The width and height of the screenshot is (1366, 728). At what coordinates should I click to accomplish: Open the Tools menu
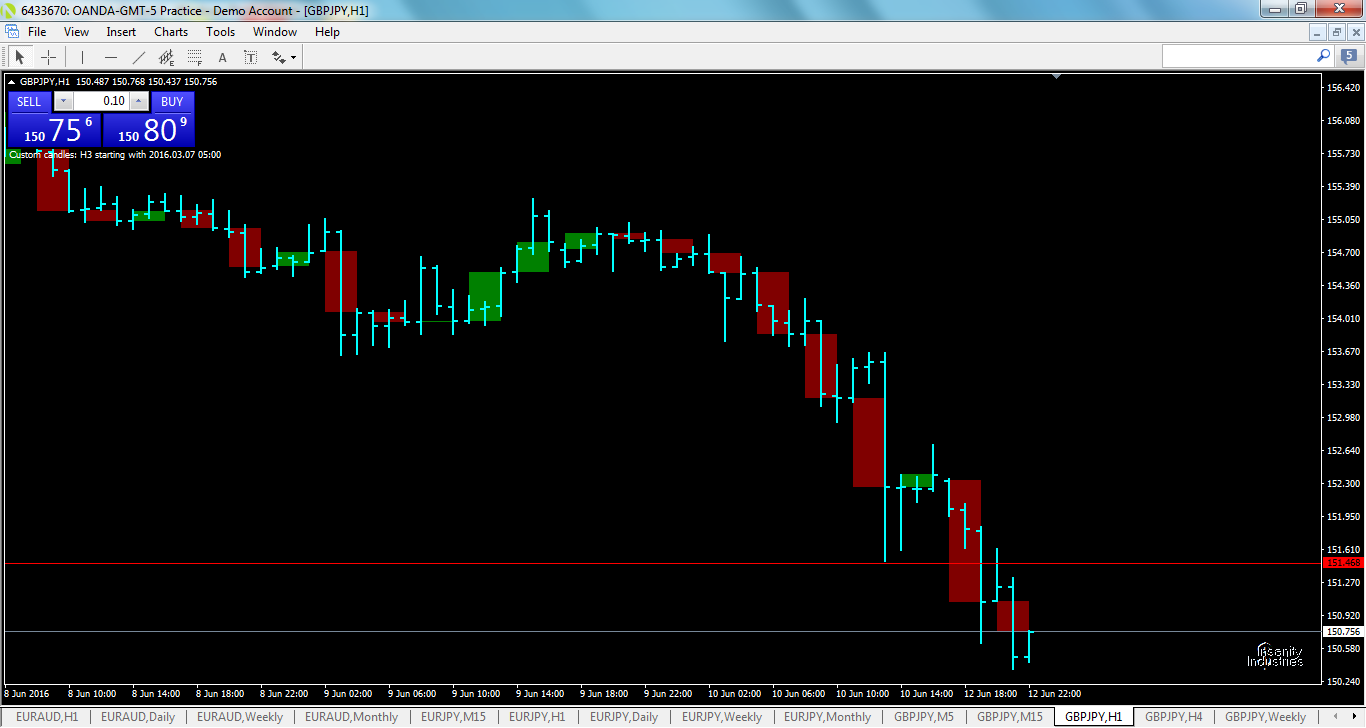click(x=221, y=32)
